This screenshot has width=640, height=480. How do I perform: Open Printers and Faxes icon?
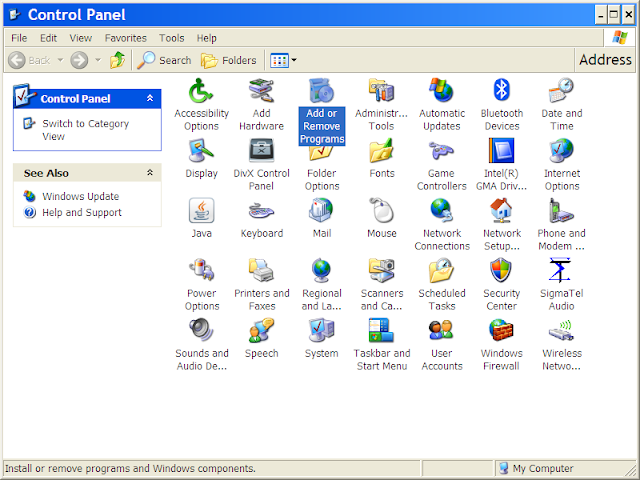(261, 270)
